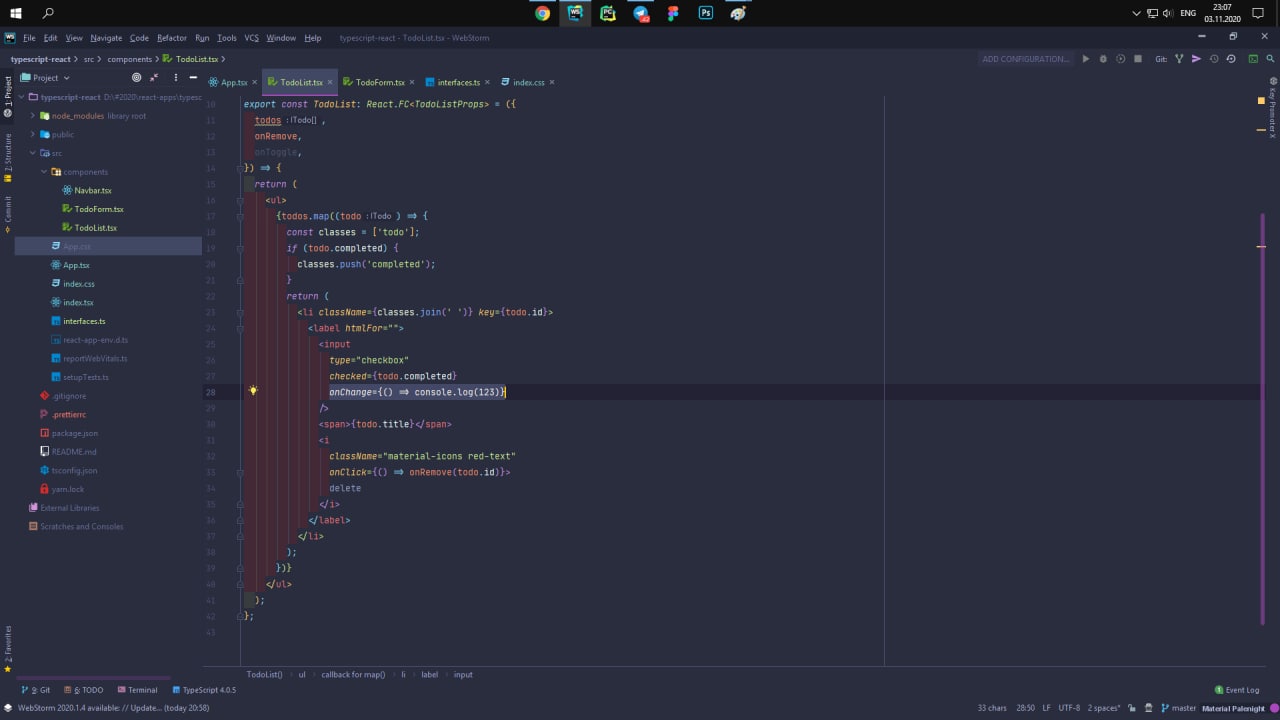Open the Project view dropdown
The width and height of the screenshot is (1280, 720).
(50, 78)
